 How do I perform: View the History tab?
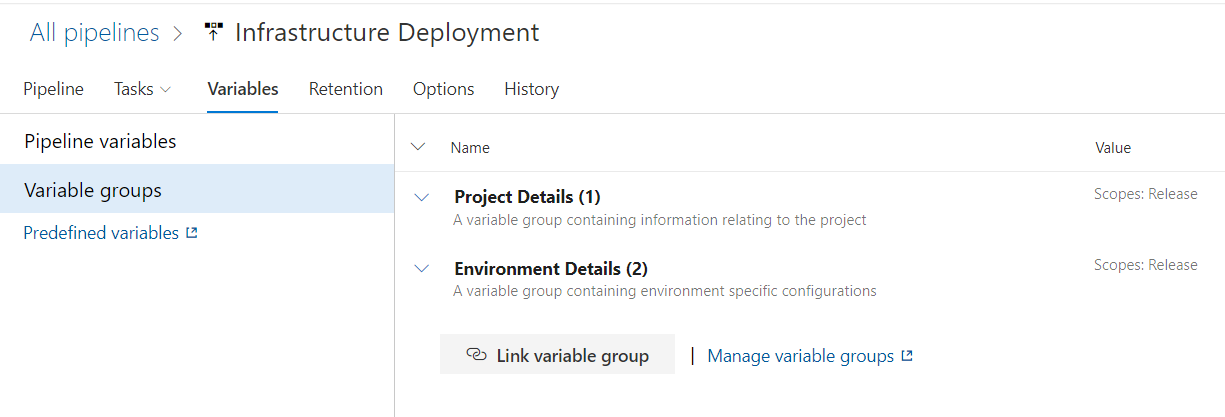[x=531, y=89]
